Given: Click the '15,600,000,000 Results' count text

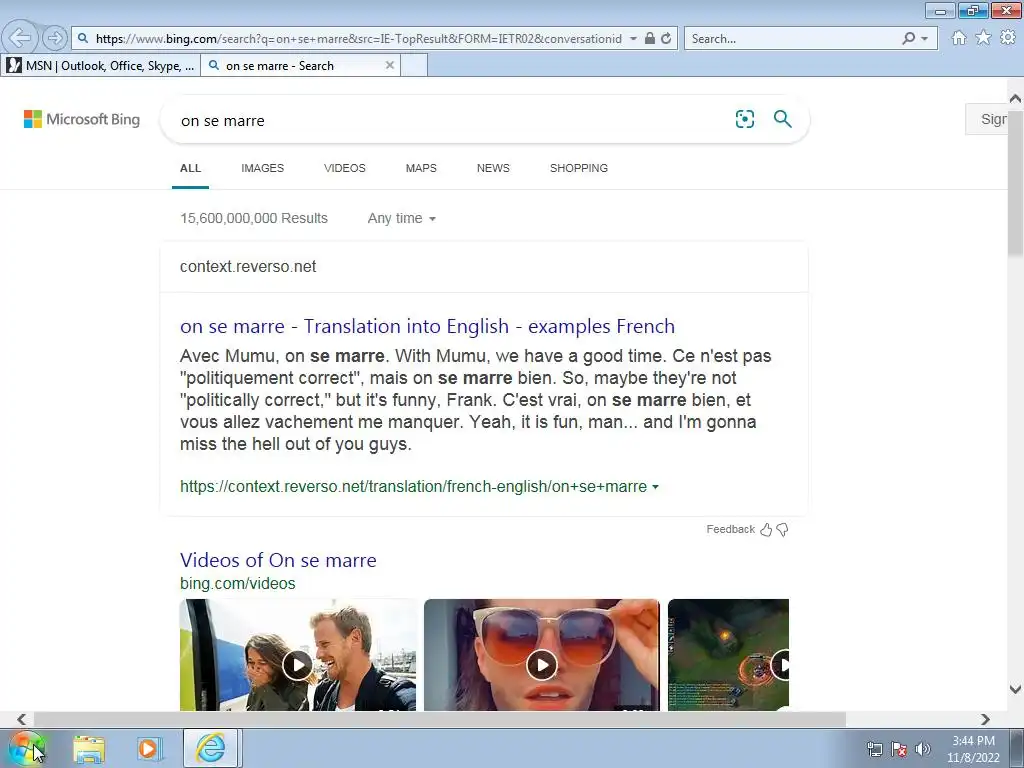Looking at the screenshot, I should pos(254,218).
